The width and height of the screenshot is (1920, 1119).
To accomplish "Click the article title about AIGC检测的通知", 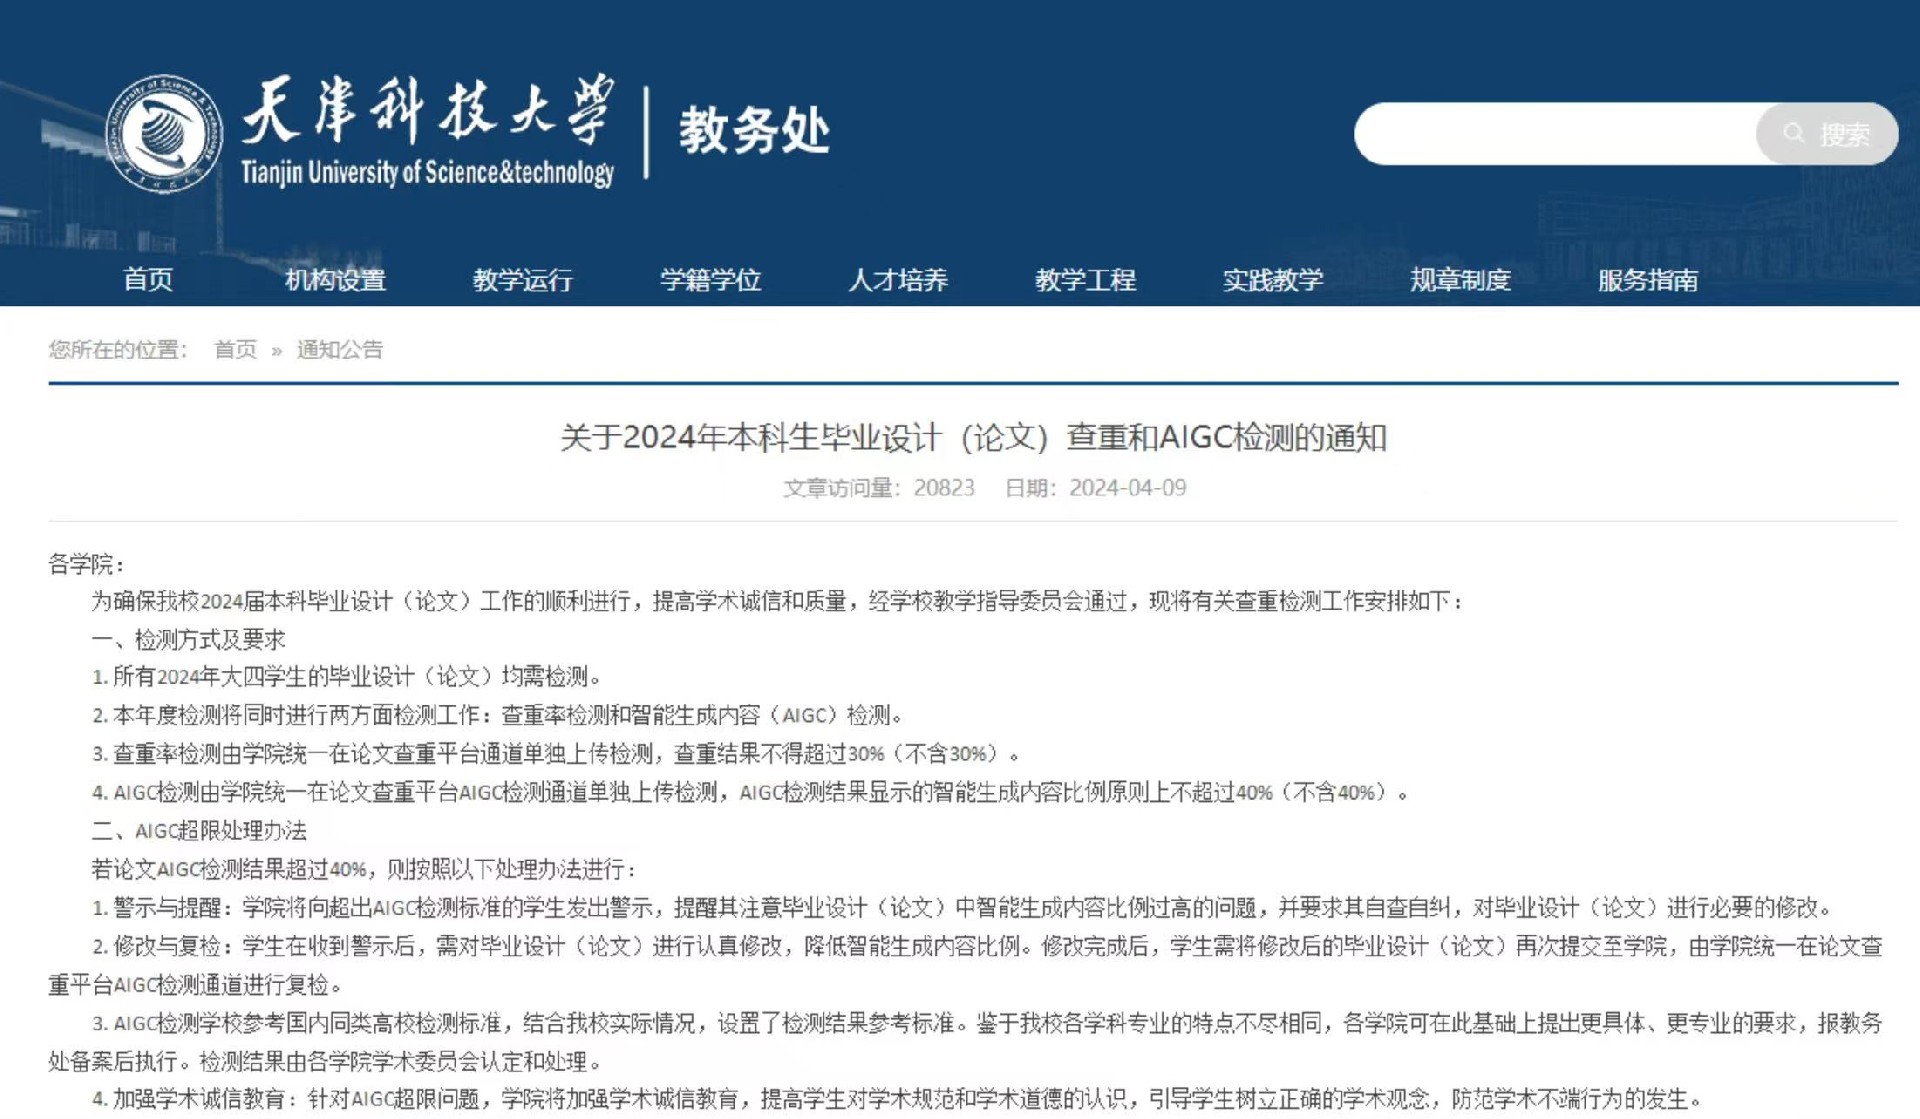I will (973, 437).
